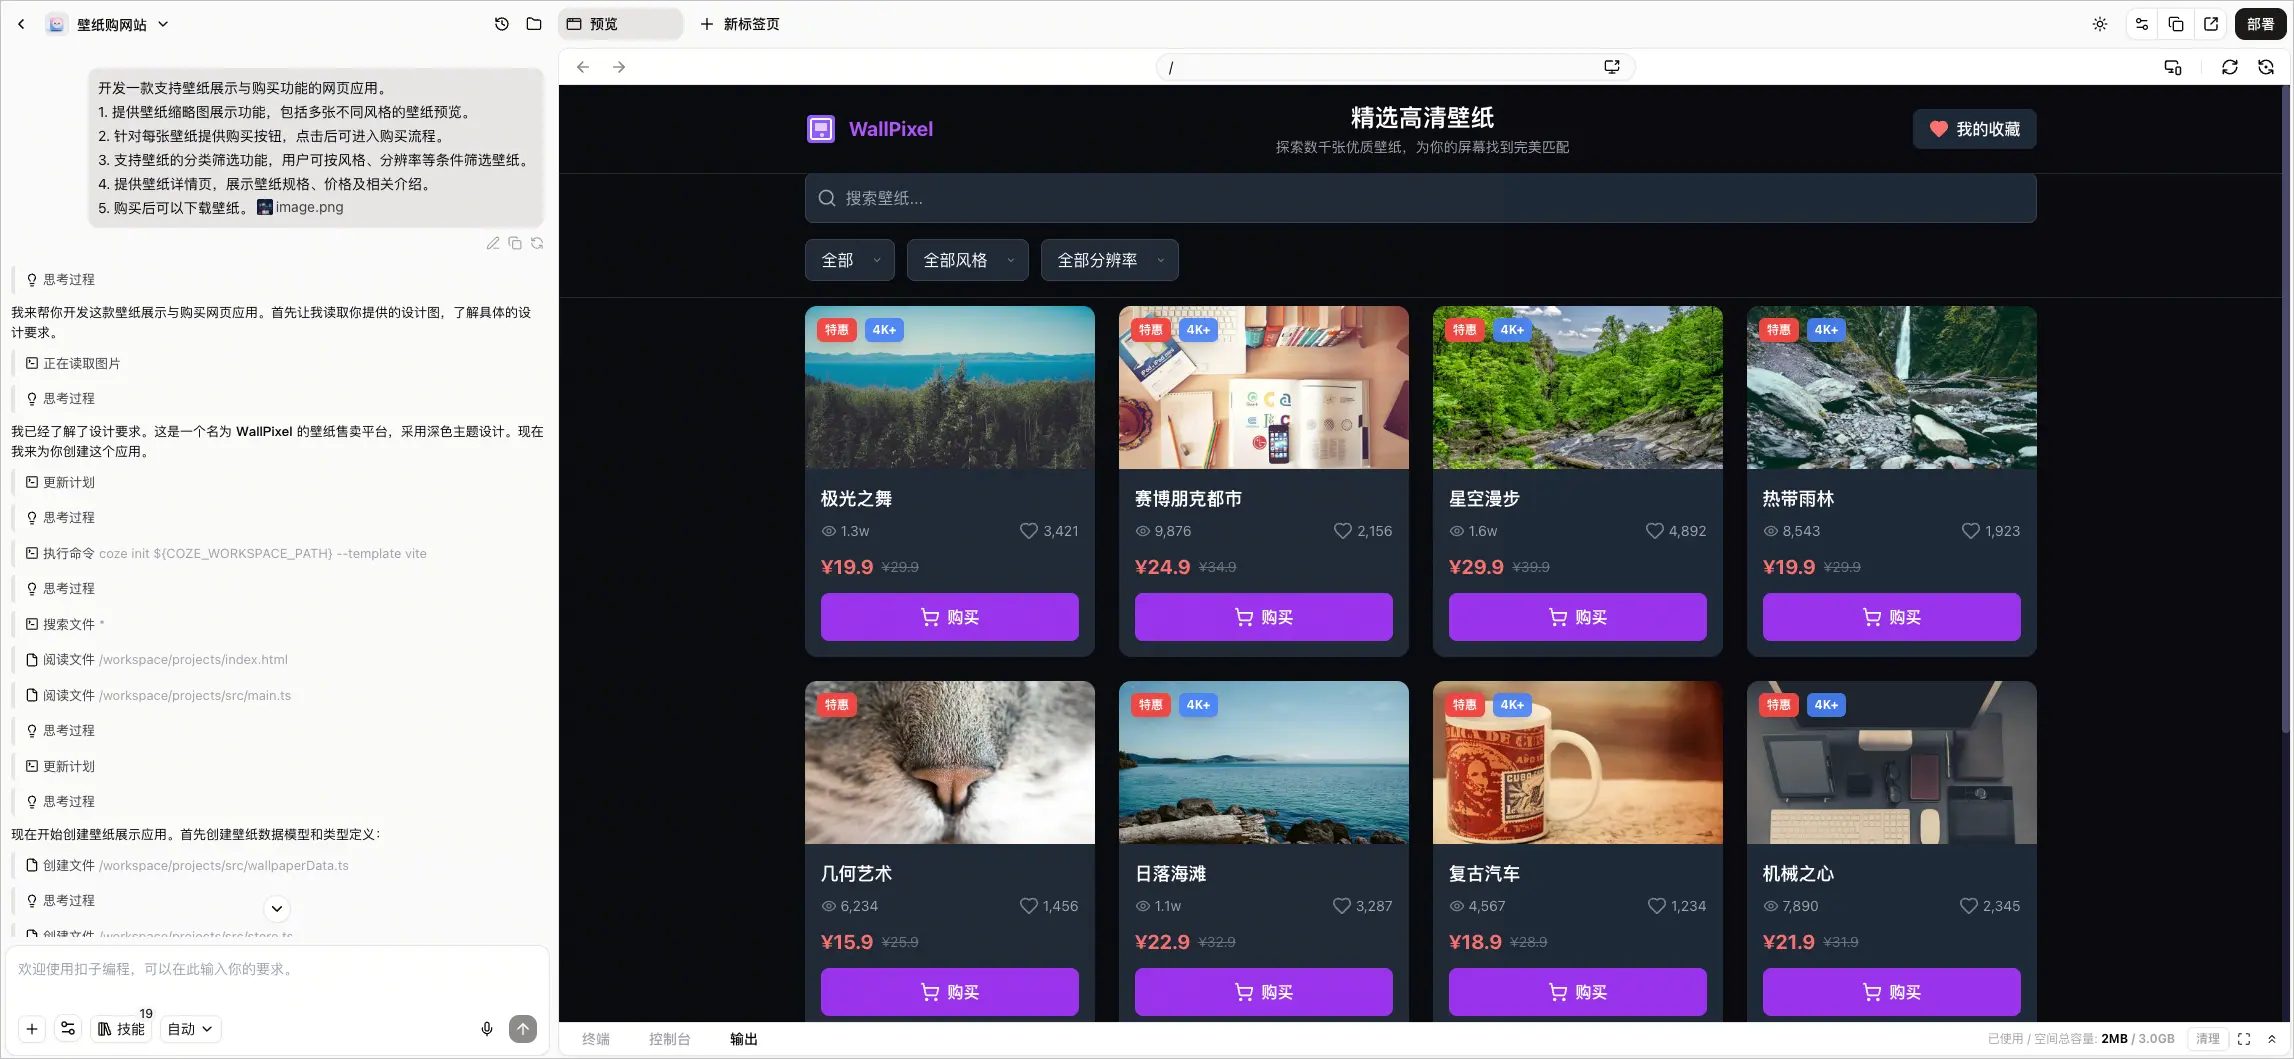Image resolution: width=2294 pixels, height=1059 pixels.
Task: Like the 赛博朋克都市 wallpaper heart
Action: pyautogui.click(x=1342, y=531)
